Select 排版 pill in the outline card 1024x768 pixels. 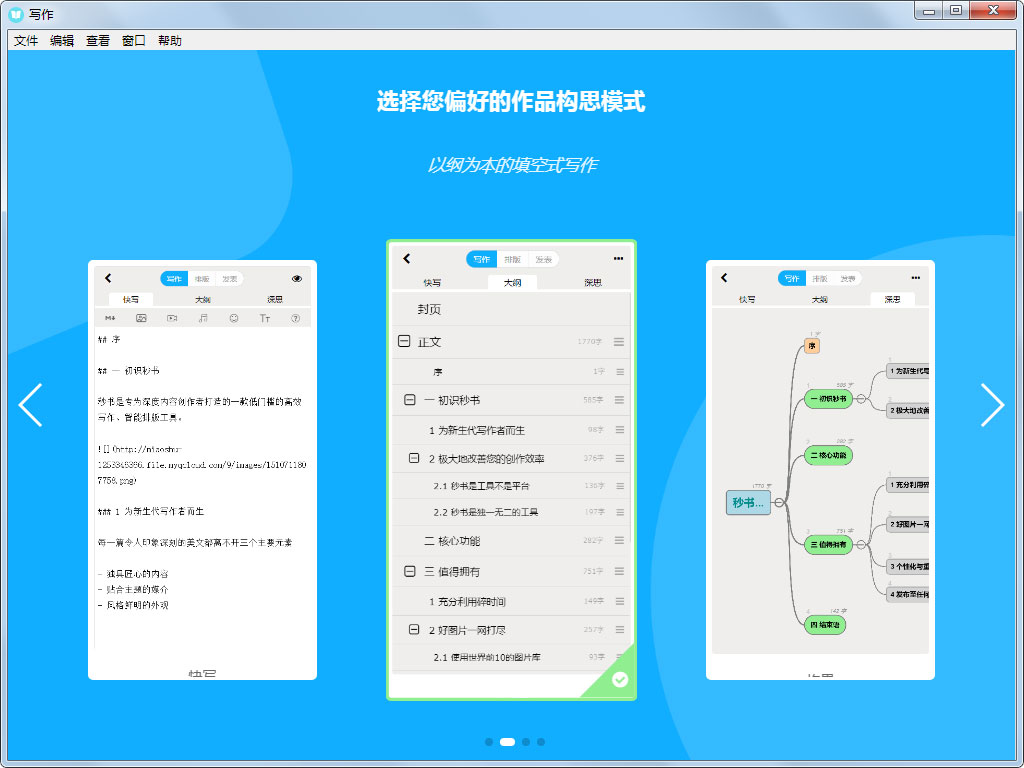tap(513, 259)
